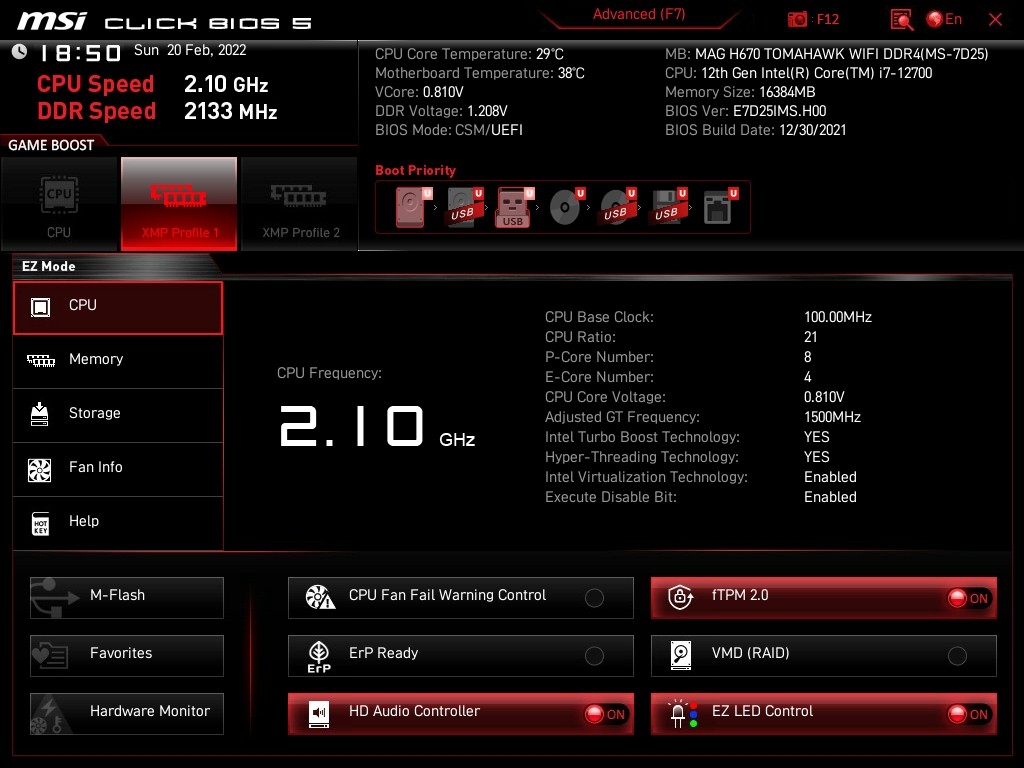This screenshot has width=1024, height=768.
Task: Click the optical disc boot device icon
Action: coord(565,208)
